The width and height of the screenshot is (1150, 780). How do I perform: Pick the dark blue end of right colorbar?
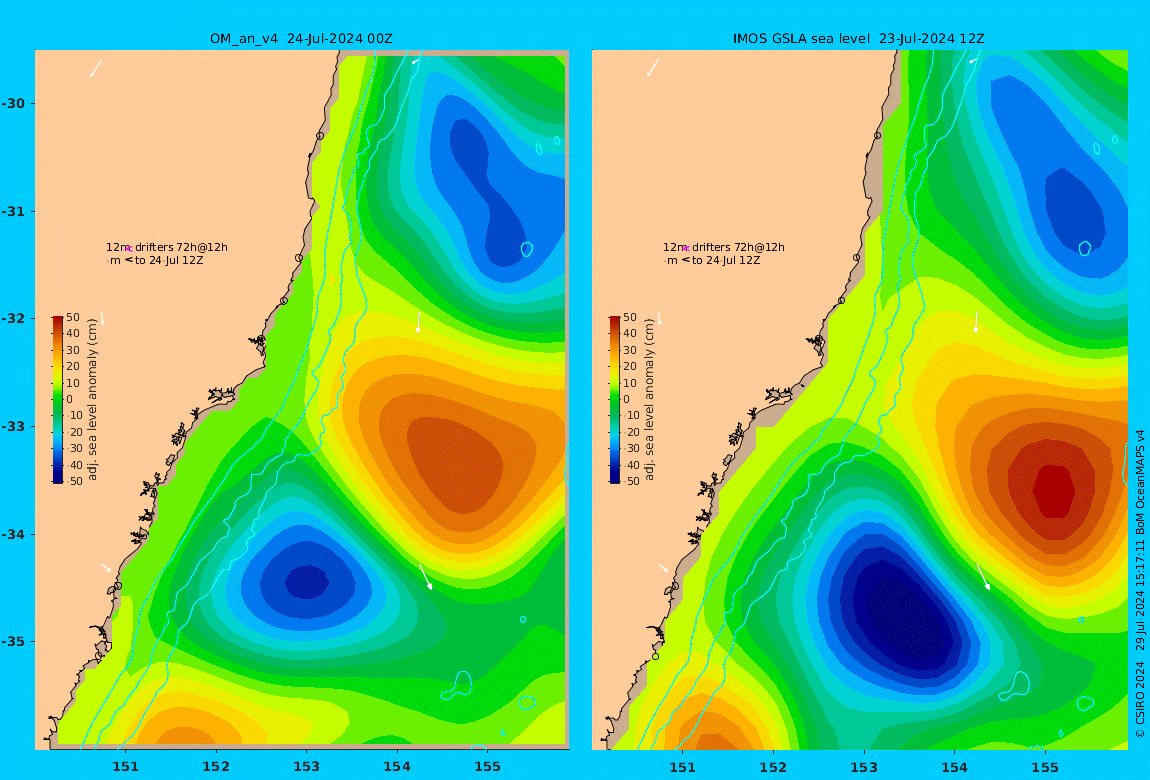click(615, 479)
